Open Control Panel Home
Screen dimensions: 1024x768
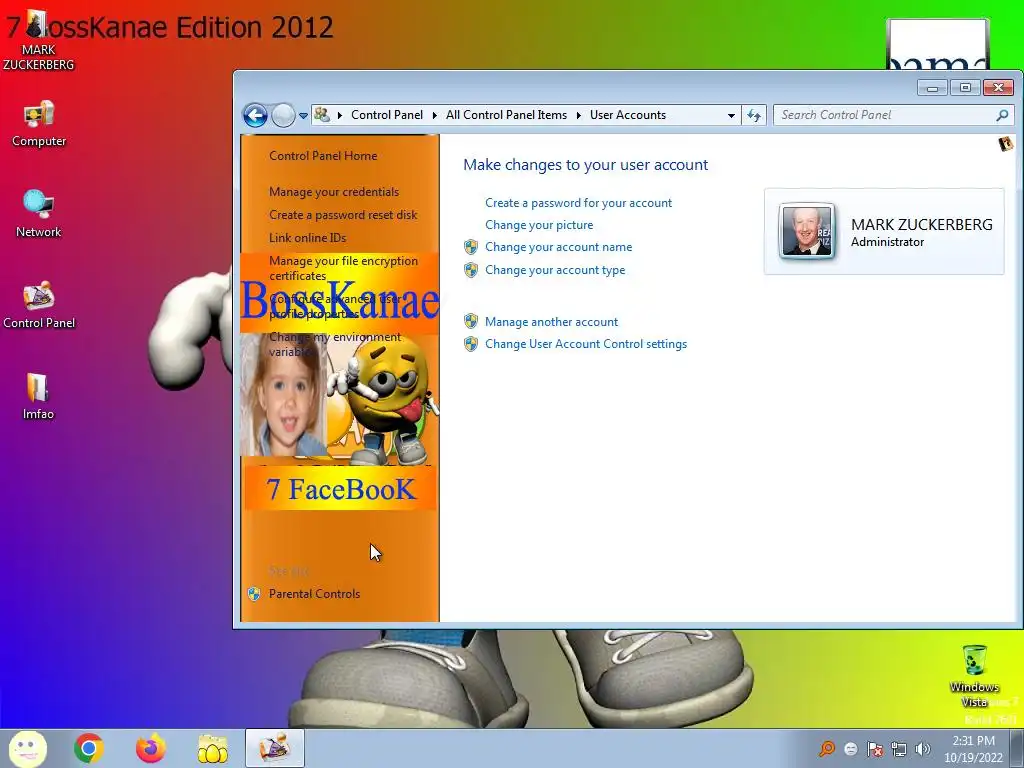[323, 155]
